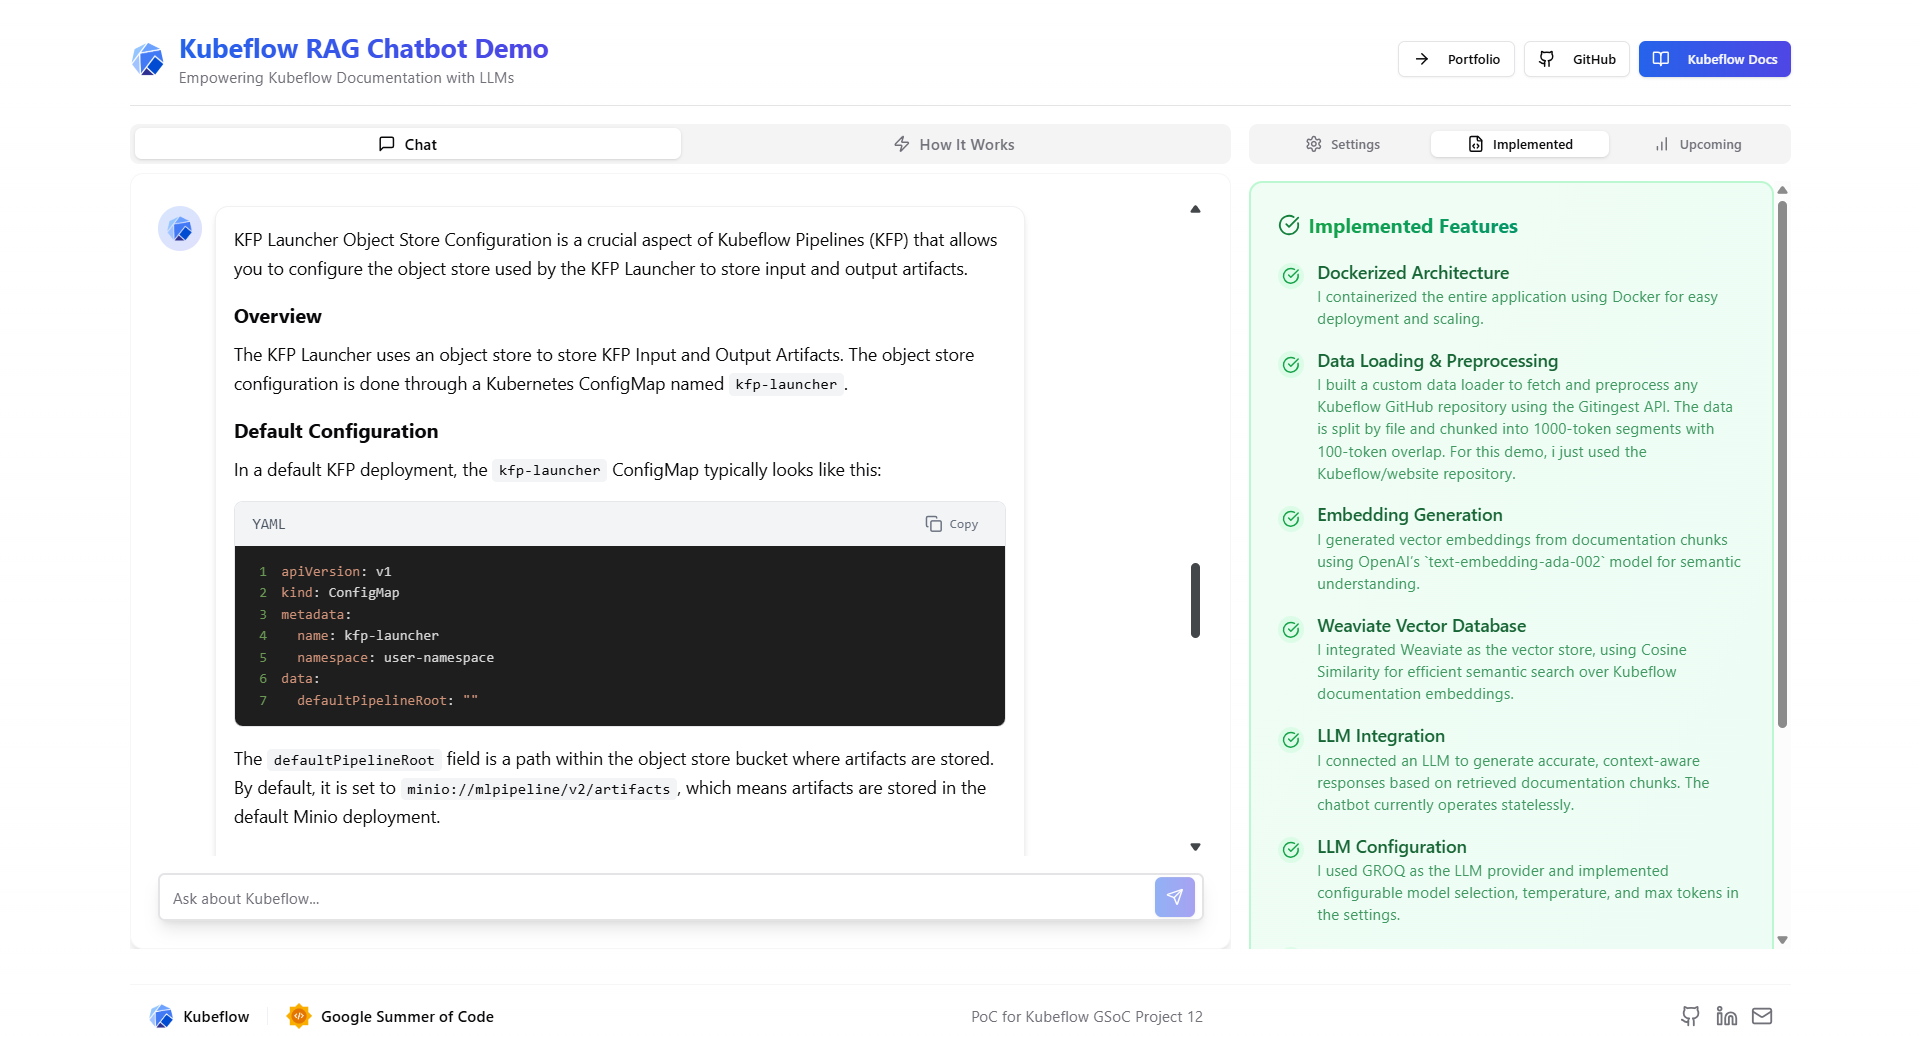Click the Overview heading in the answer
The width and height of the screenshot is (1919, 1038).
click(x=278, y=316)
